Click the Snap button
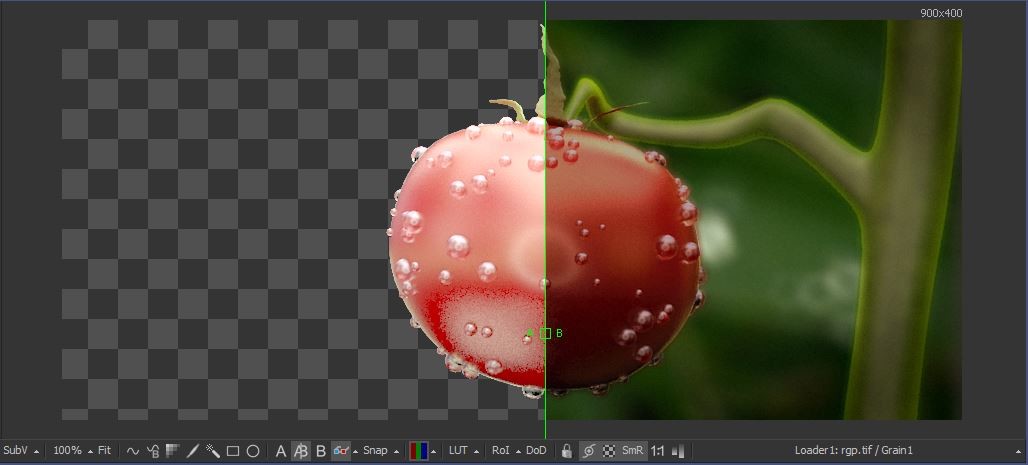Viewport: 1028px width, 465px height. (x=375, y=451)
